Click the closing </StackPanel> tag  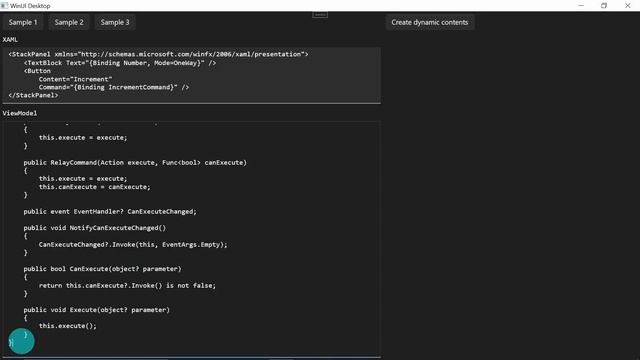tap(33, 96)
